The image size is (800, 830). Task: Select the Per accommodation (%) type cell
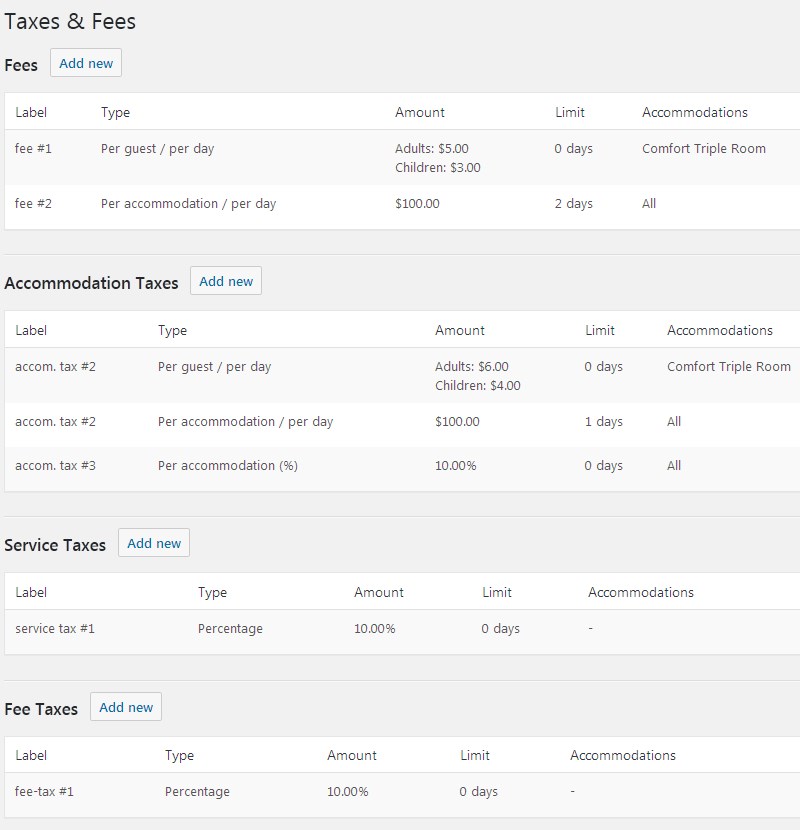tap(228, 466)
